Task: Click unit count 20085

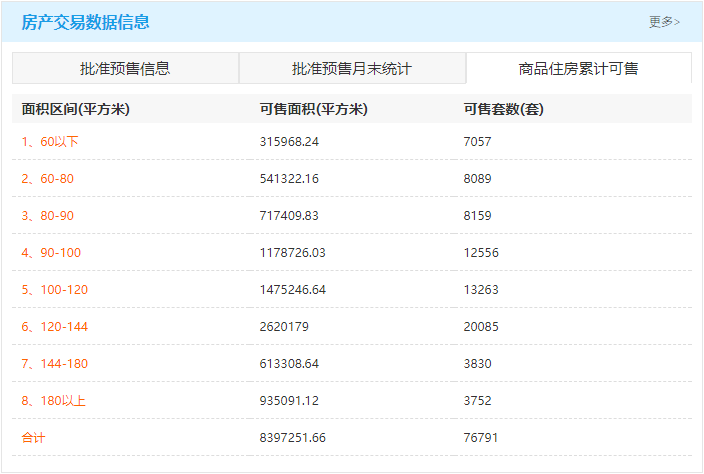Action: pos(481,327)
